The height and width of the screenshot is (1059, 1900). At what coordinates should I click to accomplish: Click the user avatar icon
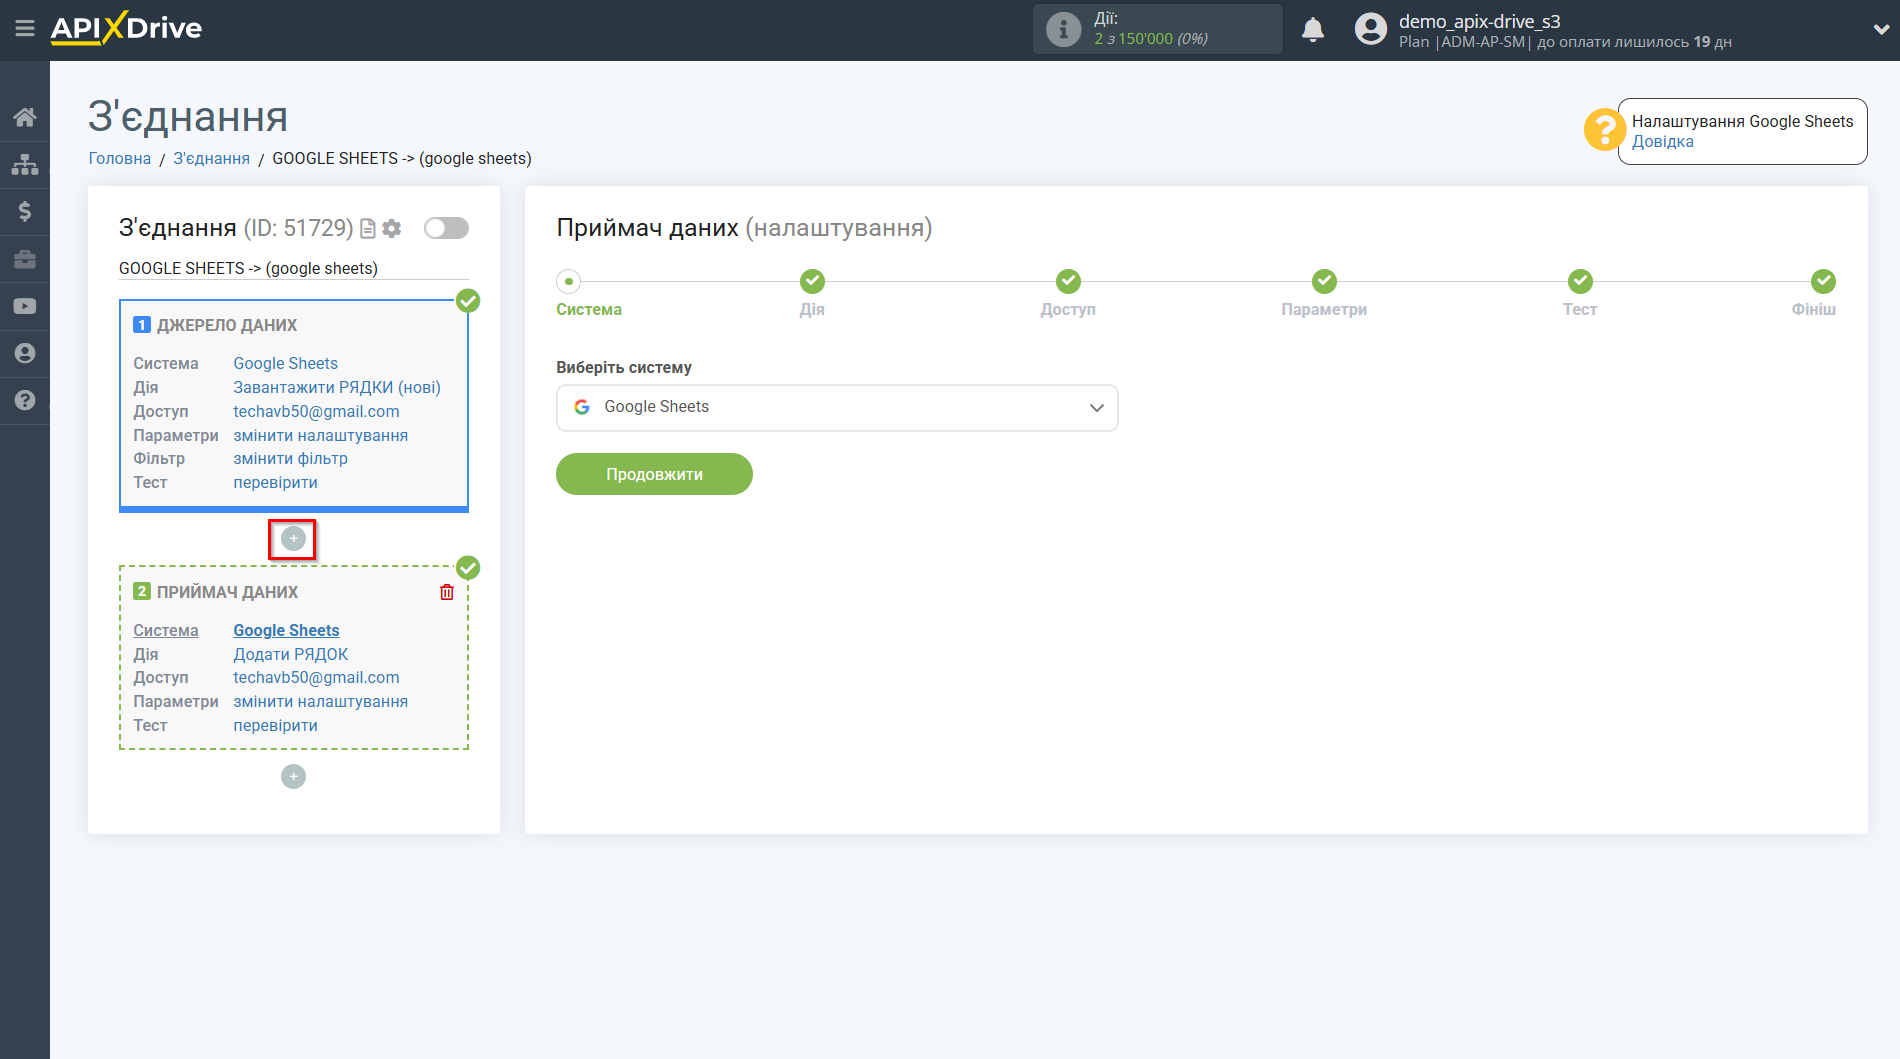click(1371, 29)
